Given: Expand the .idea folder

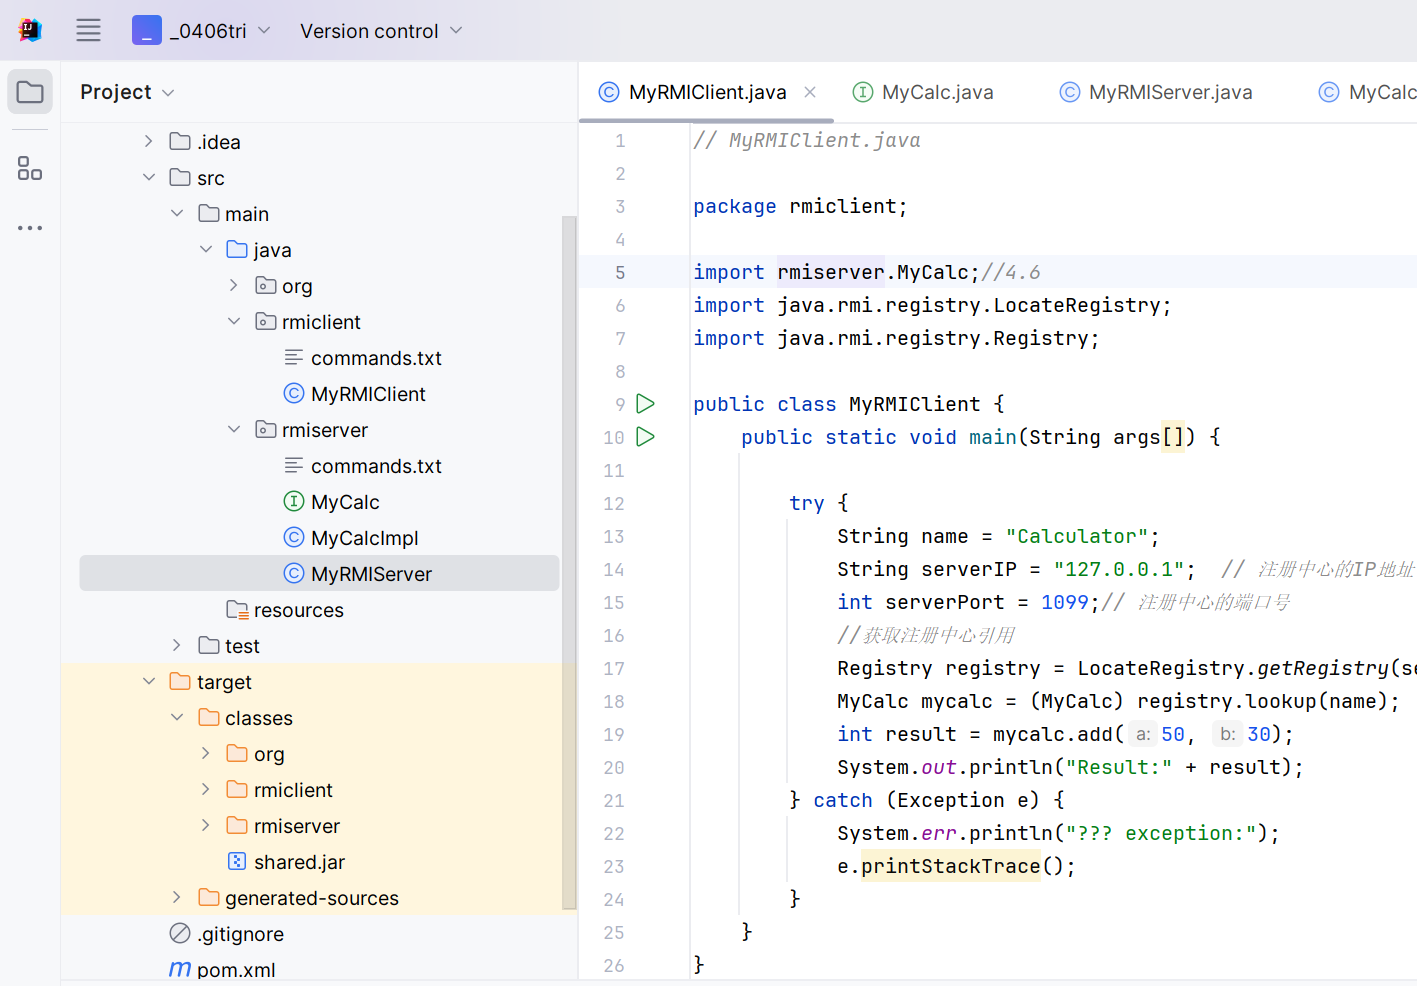Looking at the screenshot, I should tap(148, 141).
